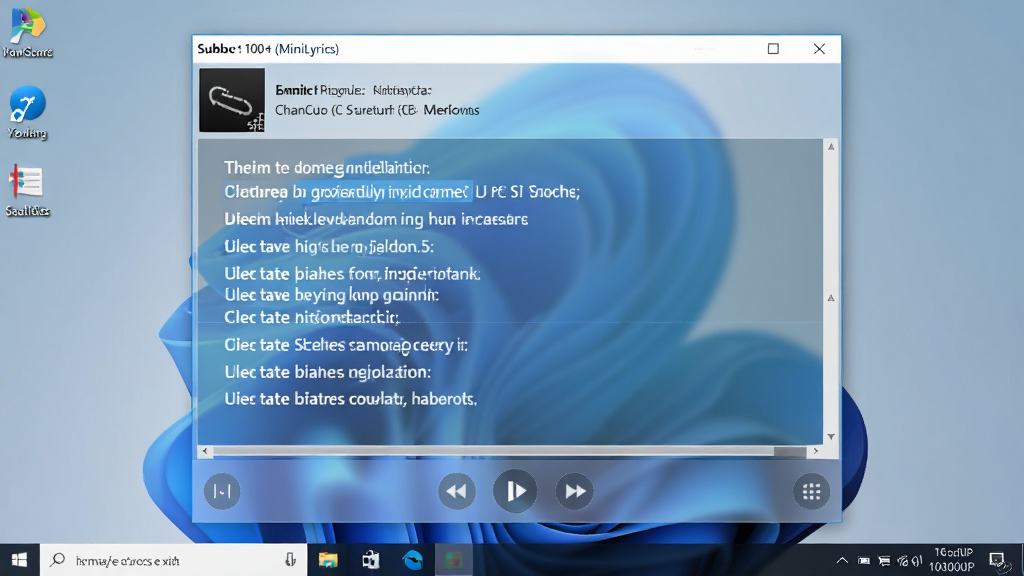Open the grid menu button in MiniLyrics
The image size is (1024, 576).
tap(811, 491)
